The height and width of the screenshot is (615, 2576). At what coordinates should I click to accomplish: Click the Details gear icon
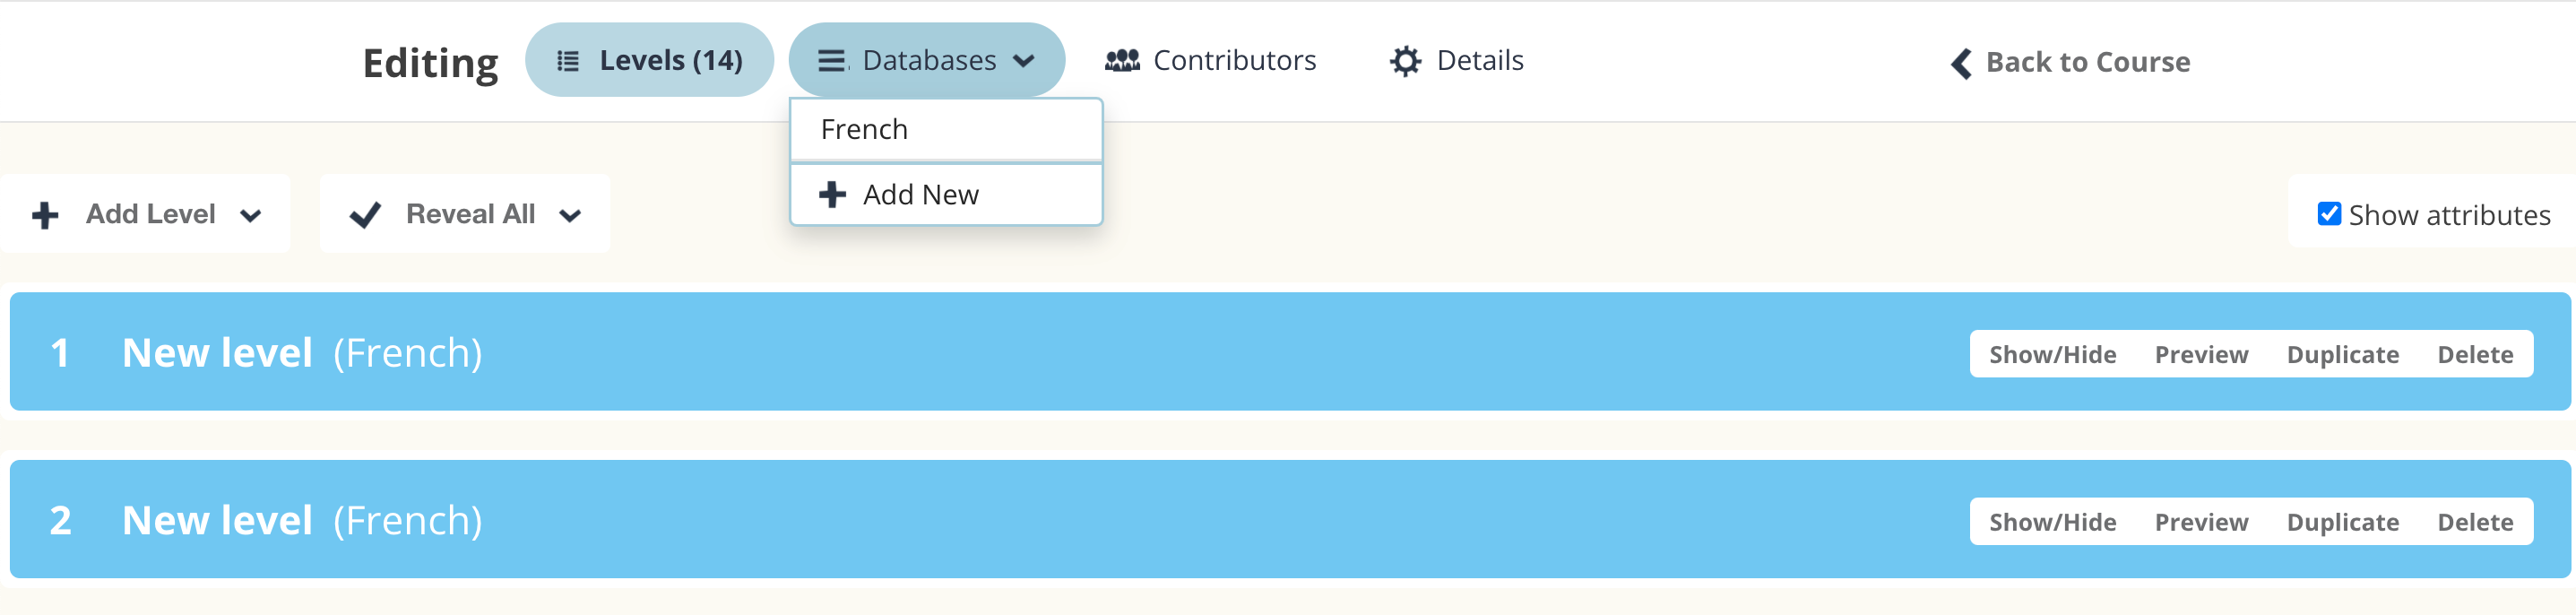(1405, 62)
